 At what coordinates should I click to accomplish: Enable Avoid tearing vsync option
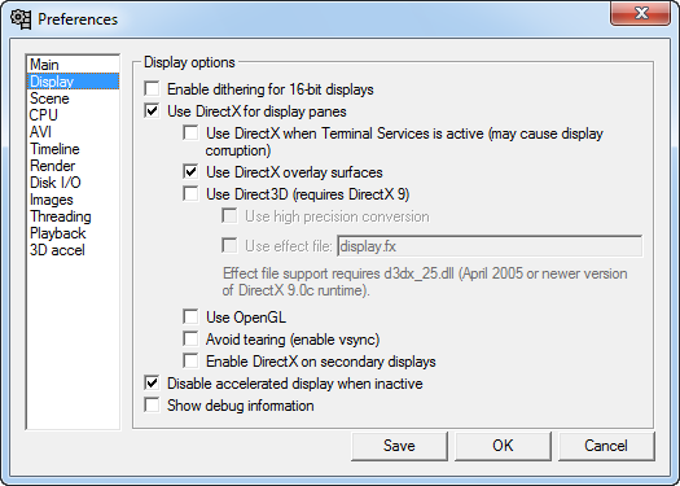coord(191,339)
